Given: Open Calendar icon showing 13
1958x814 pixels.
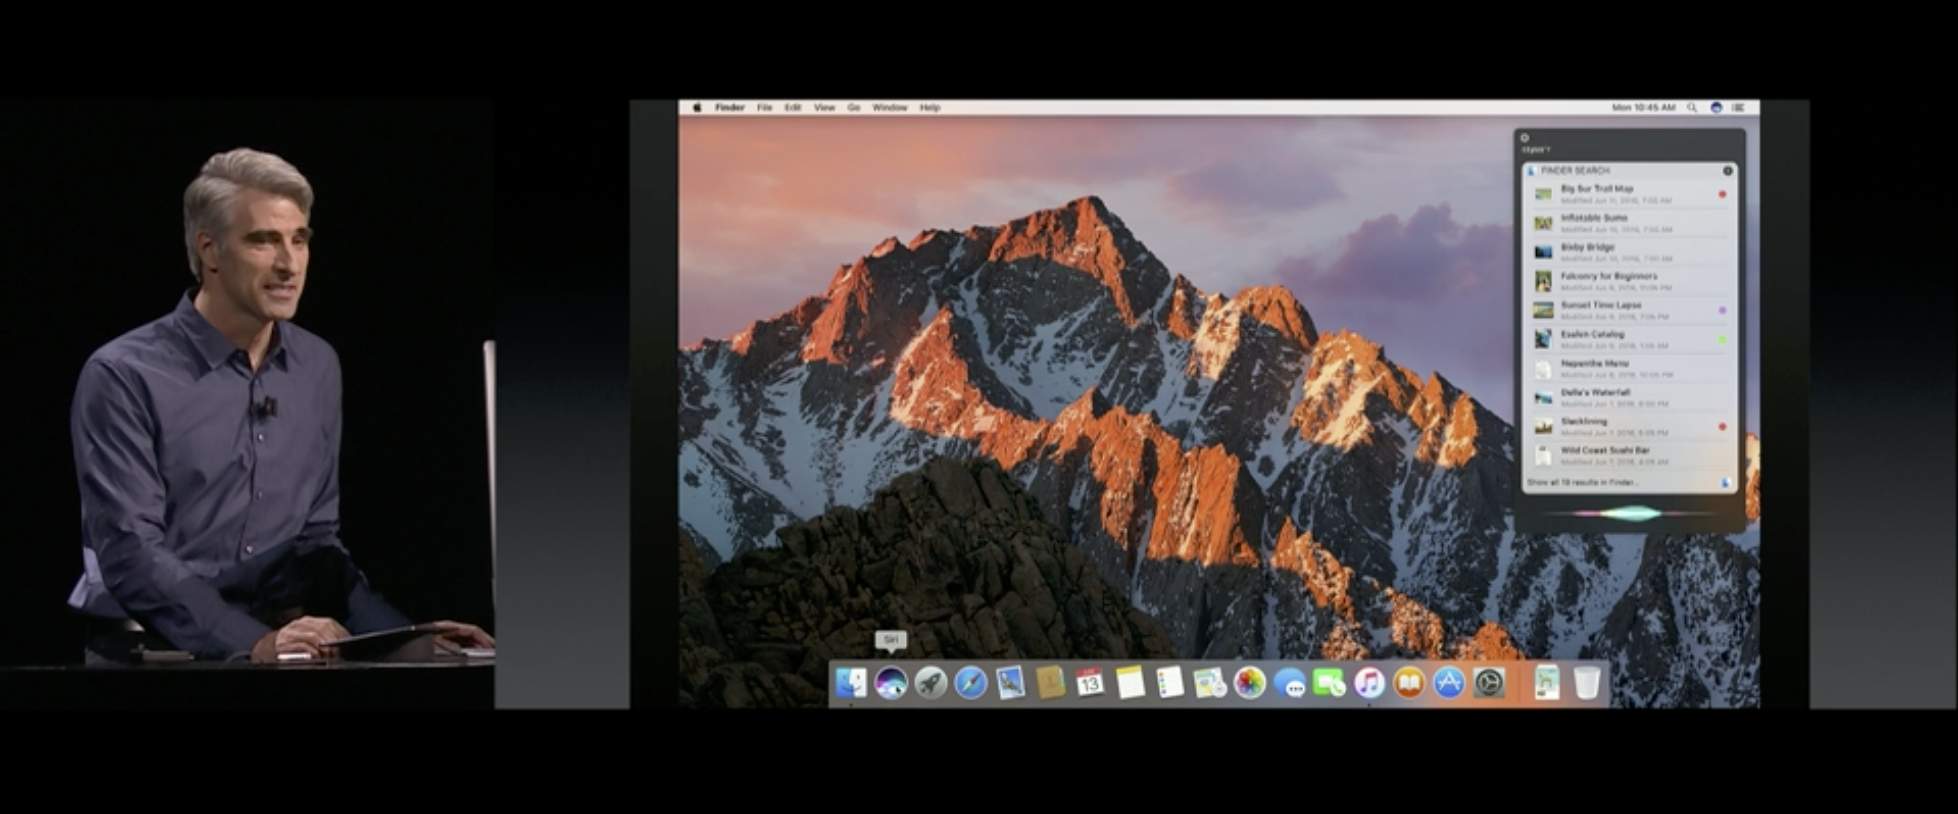Looking at the screenshot, I should click(x=1090, y=684).
